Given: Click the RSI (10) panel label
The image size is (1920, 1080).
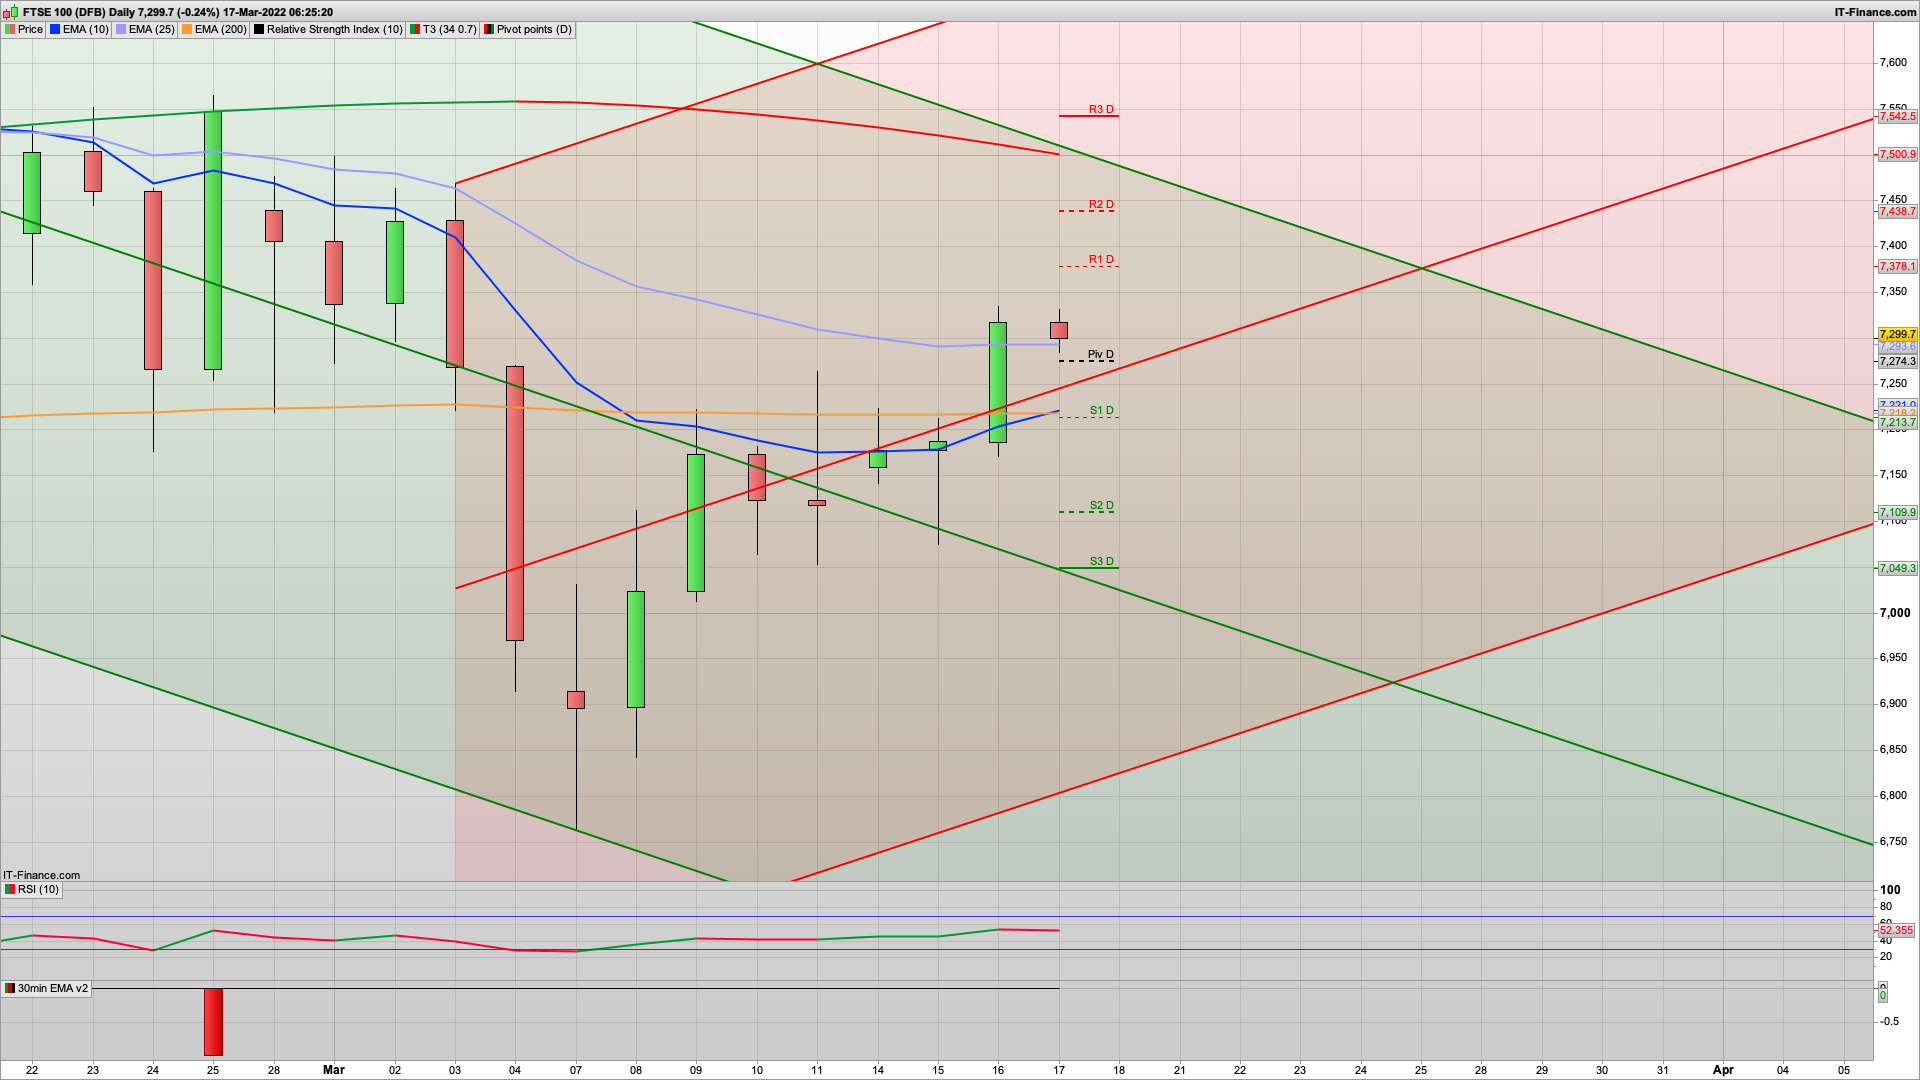Looking at the screenshot, I should [x=38, y=890].
